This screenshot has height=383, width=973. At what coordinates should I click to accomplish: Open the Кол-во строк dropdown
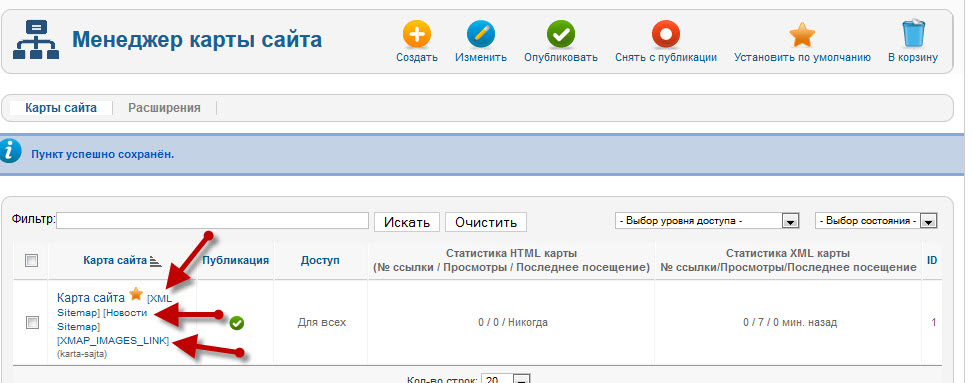point(507,379)
